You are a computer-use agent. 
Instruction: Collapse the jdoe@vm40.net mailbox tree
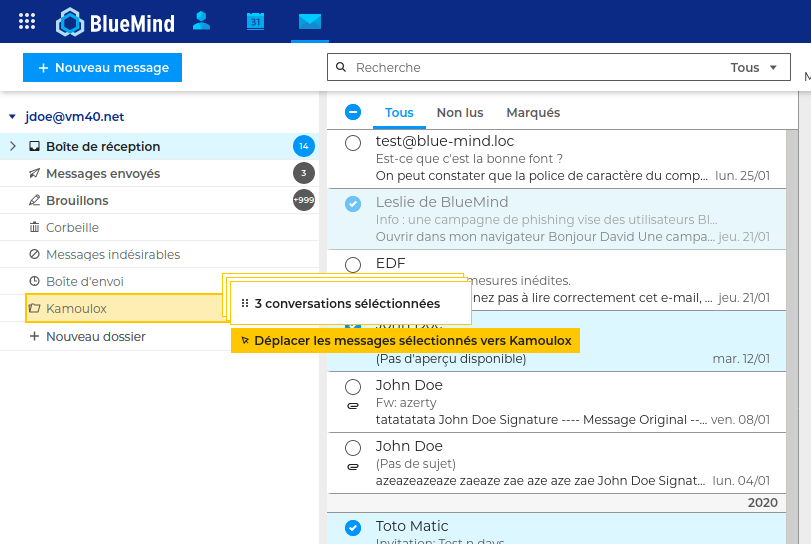(12, 117)
